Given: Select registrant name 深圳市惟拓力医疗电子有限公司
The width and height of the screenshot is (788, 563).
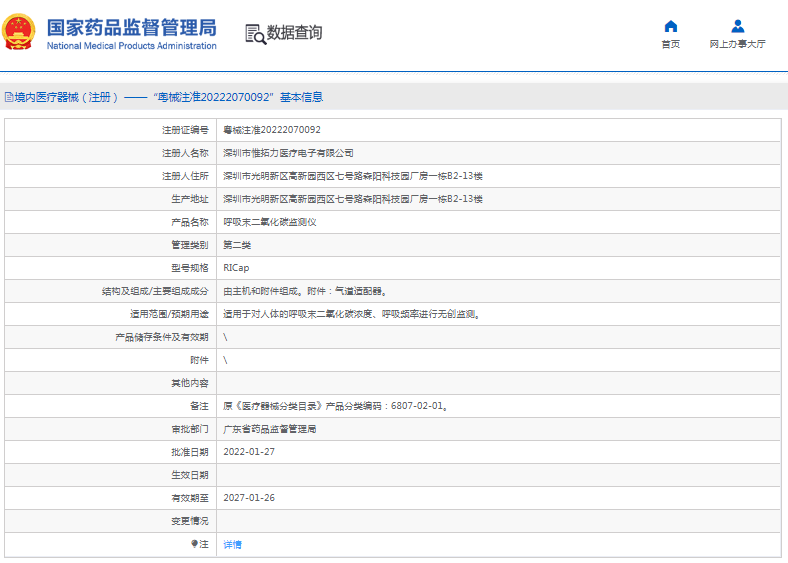Looking at the screenshot, I should click(x=288, y=153).
